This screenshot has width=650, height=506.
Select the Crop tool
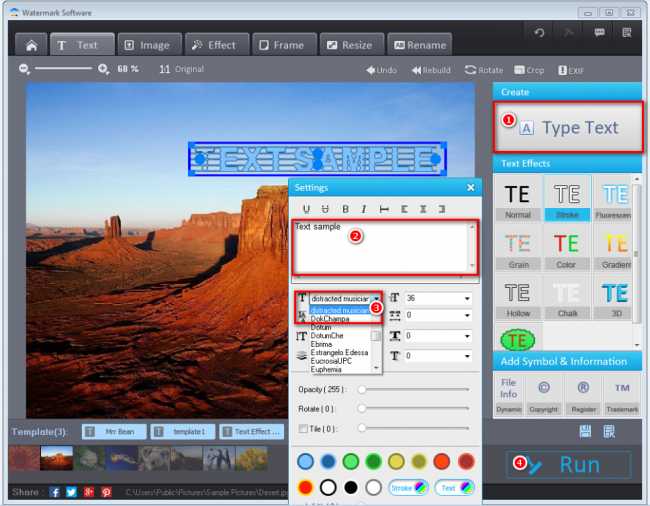pyautogui.click(x=529, y=70)
